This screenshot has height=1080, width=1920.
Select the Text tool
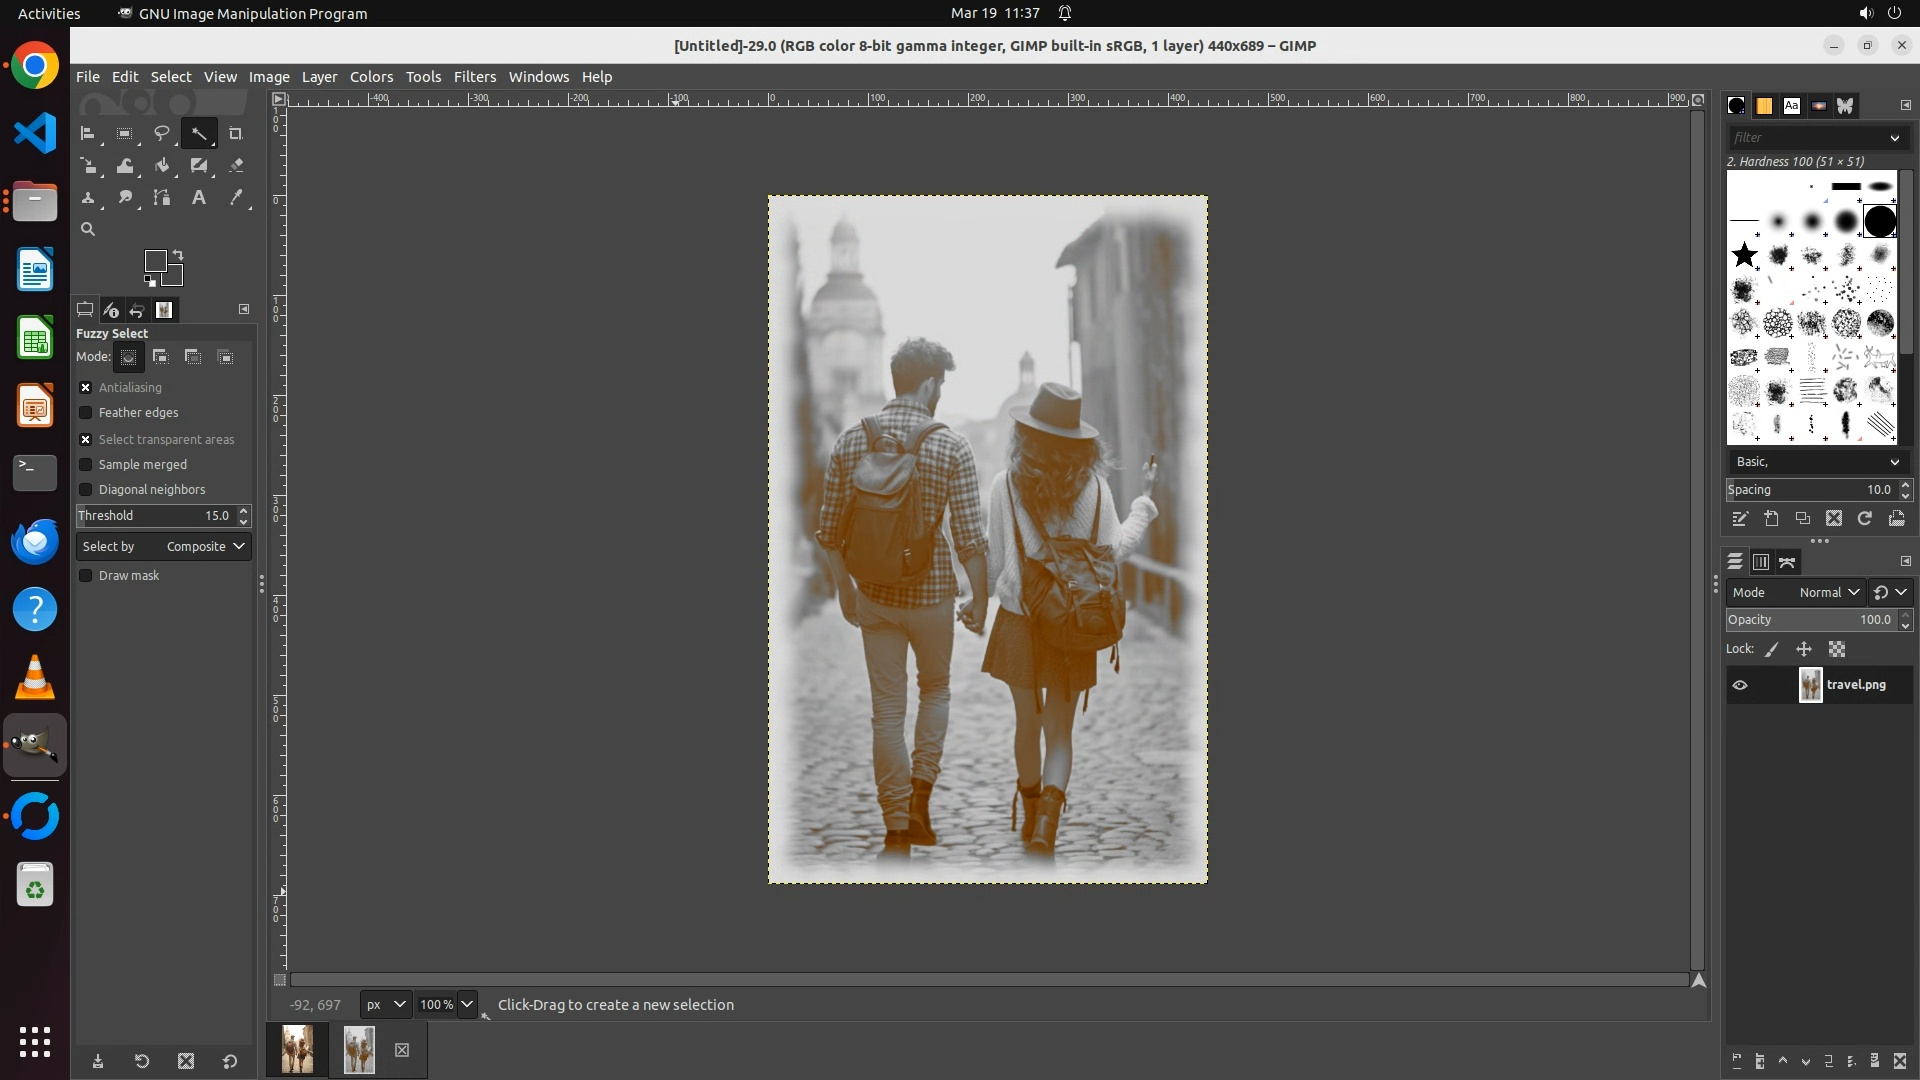[199, 198]
